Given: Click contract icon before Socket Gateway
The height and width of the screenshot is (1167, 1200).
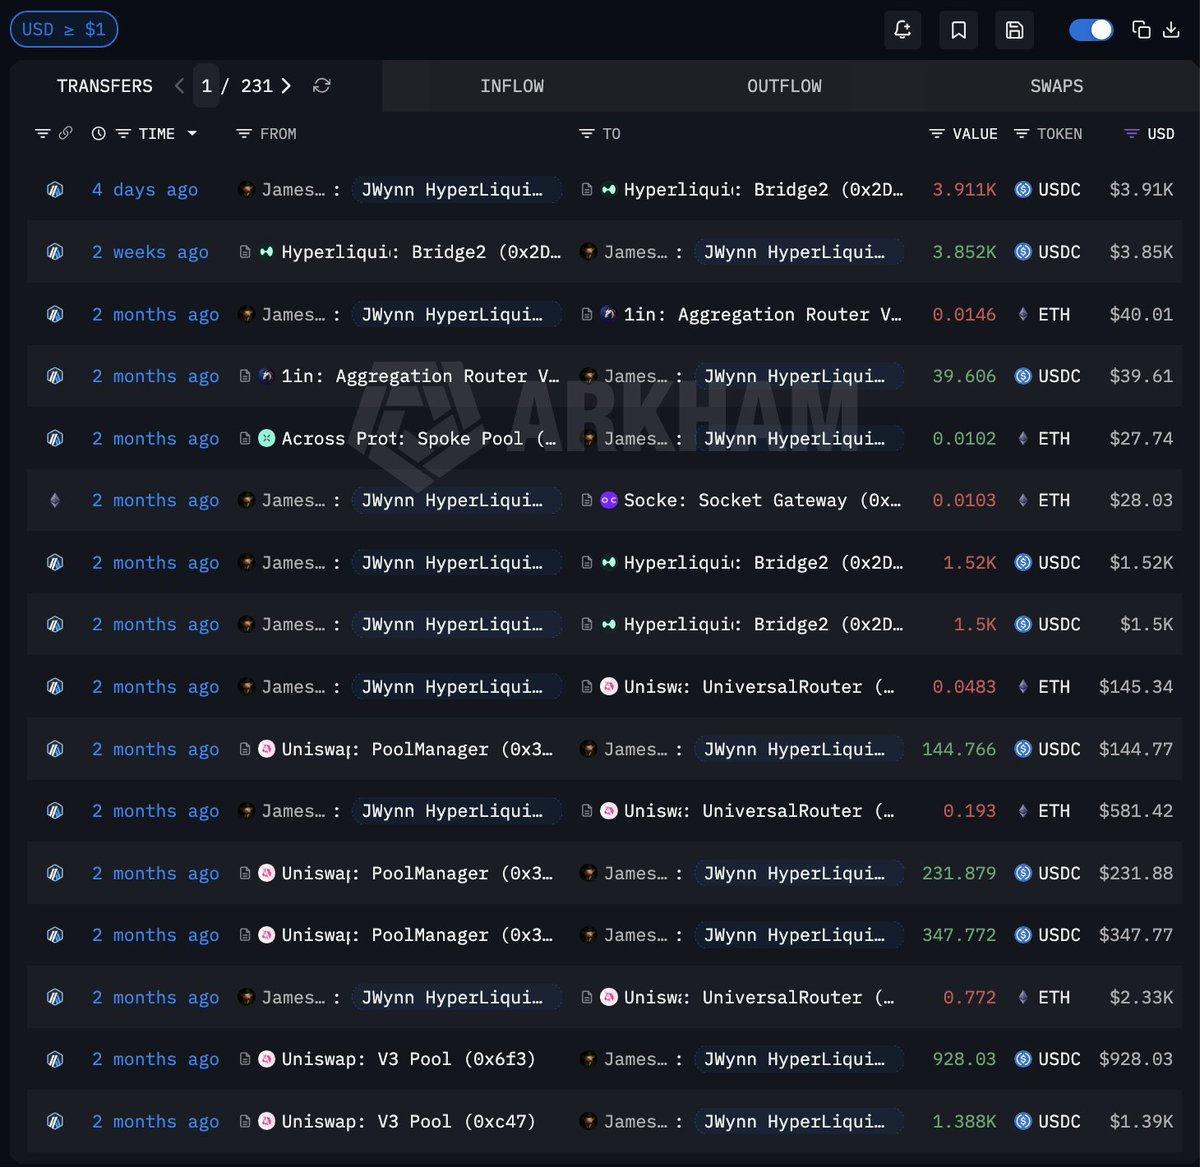Looking at the screenshot, I should (x=587, y=500).
